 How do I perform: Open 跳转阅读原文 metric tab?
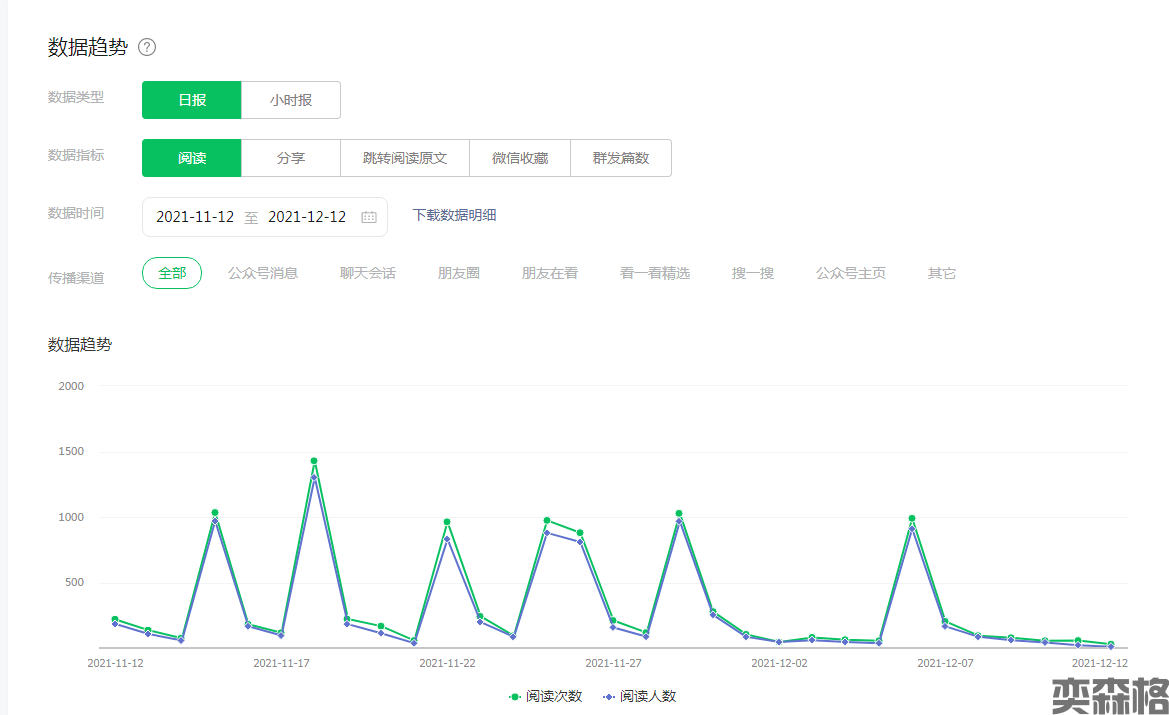point(405,158)
